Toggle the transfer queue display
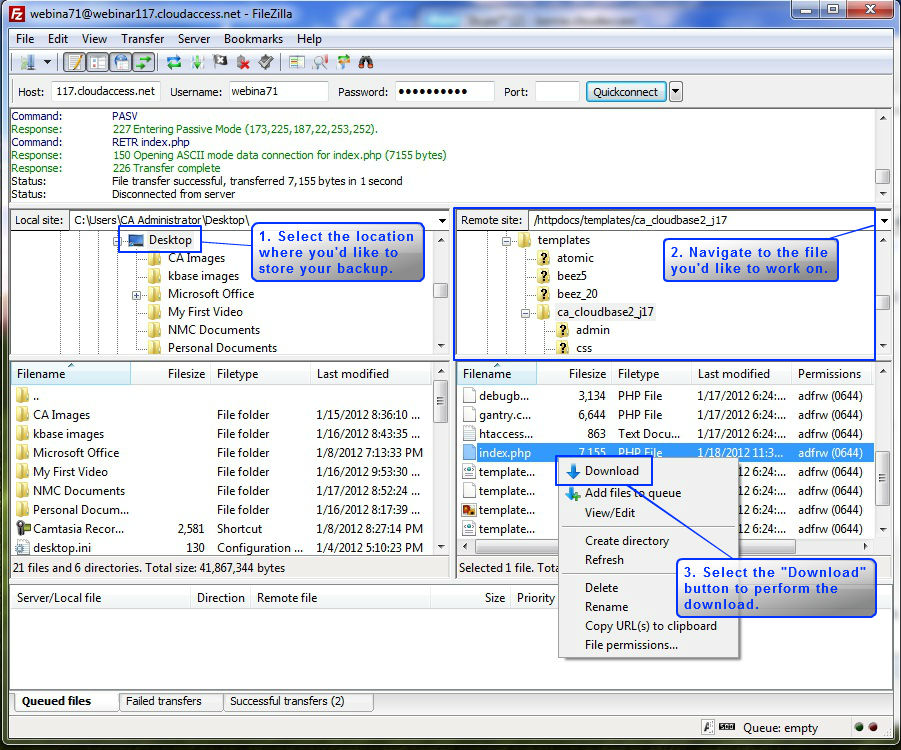The image size is (901, 750). point(144,62)
